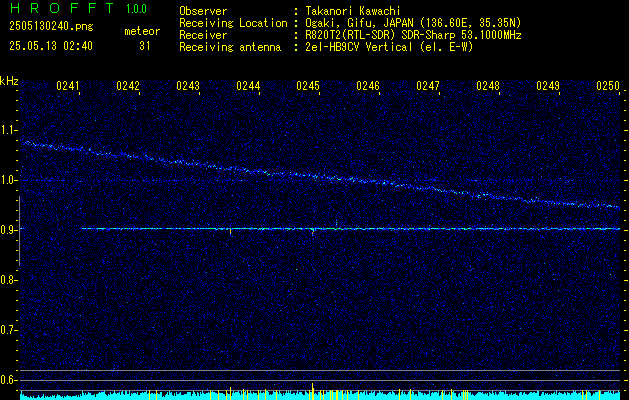Click the observer name Takanori Kawachi
Screen dimensions: 629x400
(x=353, y=11)
